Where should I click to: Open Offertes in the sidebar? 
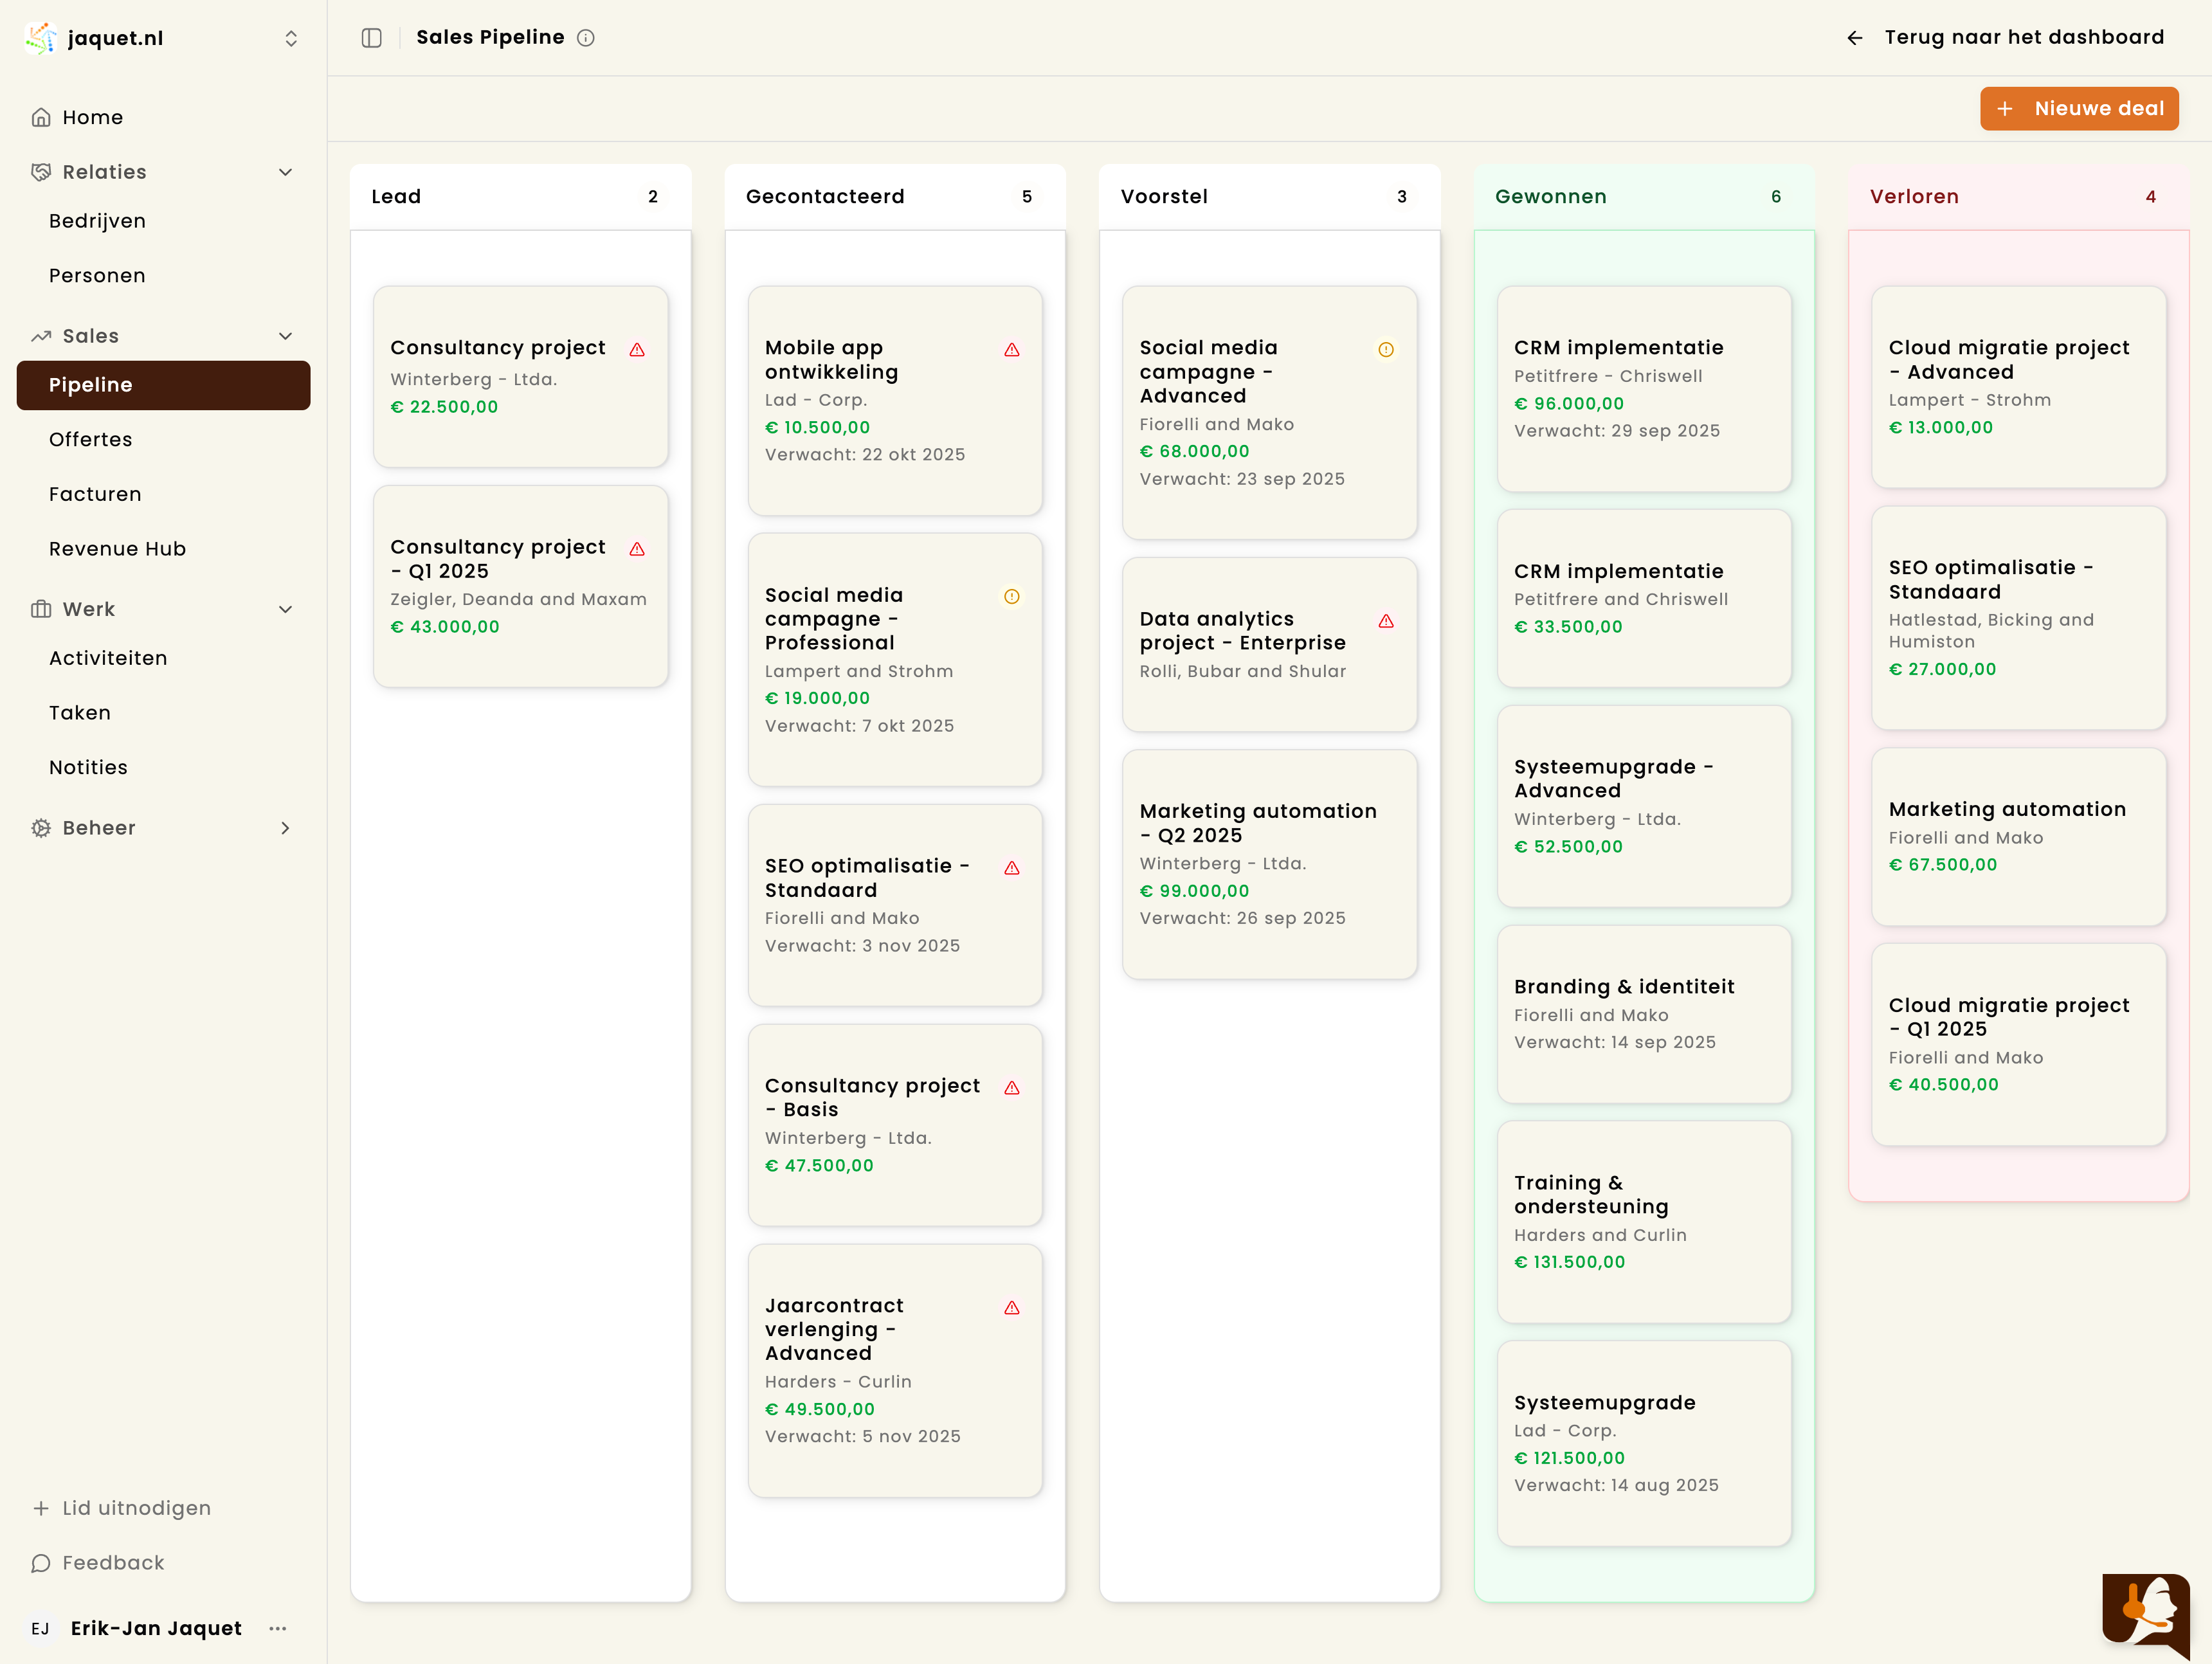[x=90, y=440]
